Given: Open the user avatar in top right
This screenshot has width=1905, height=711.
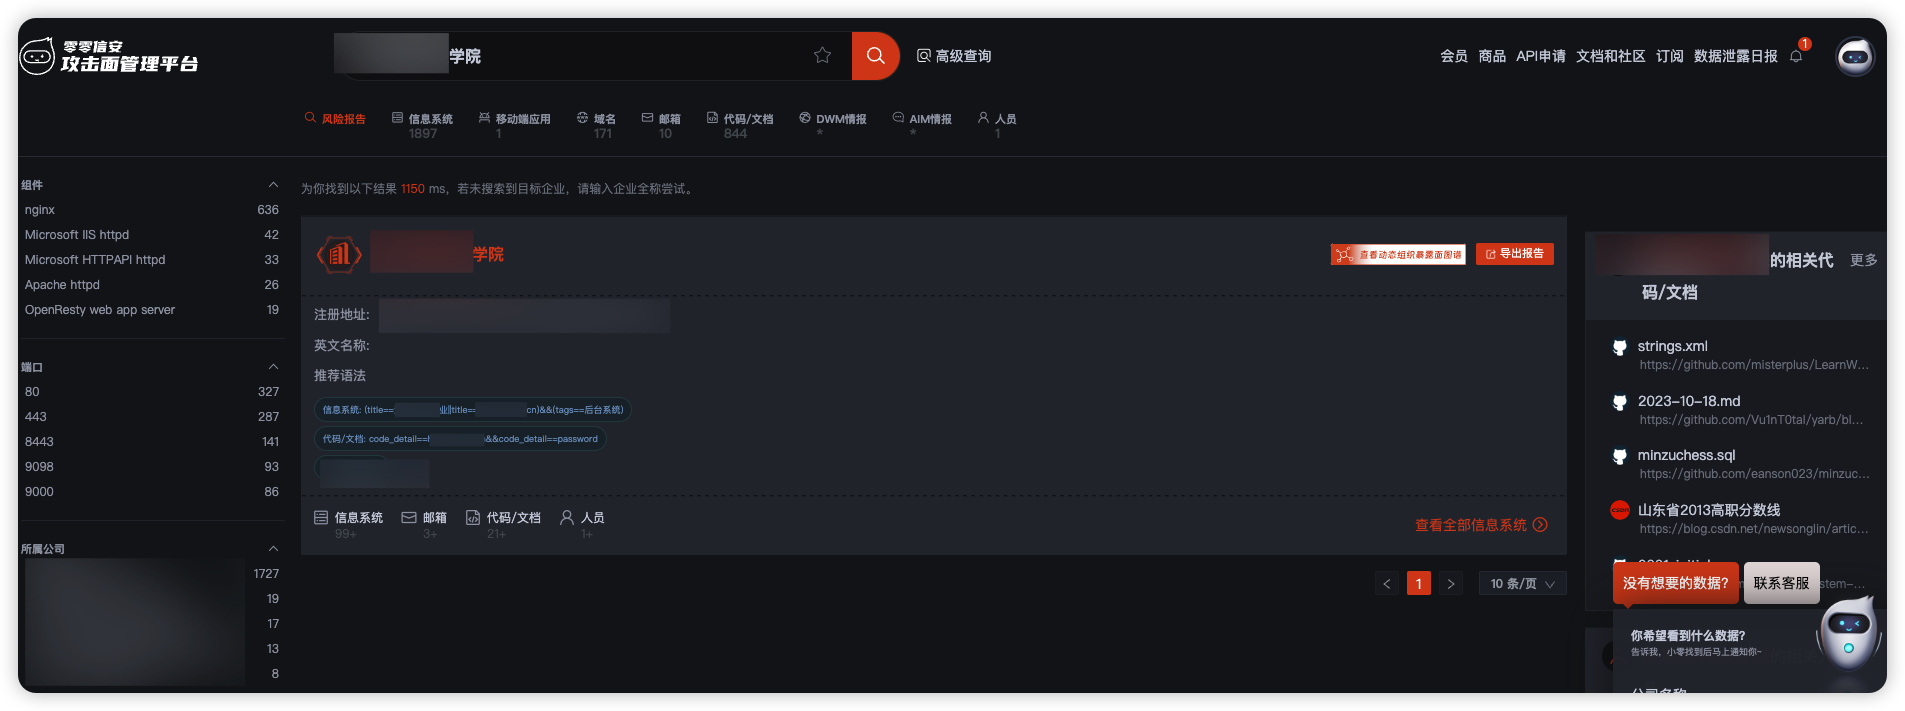Looking at the screenshot, I should pos(1855,57).
